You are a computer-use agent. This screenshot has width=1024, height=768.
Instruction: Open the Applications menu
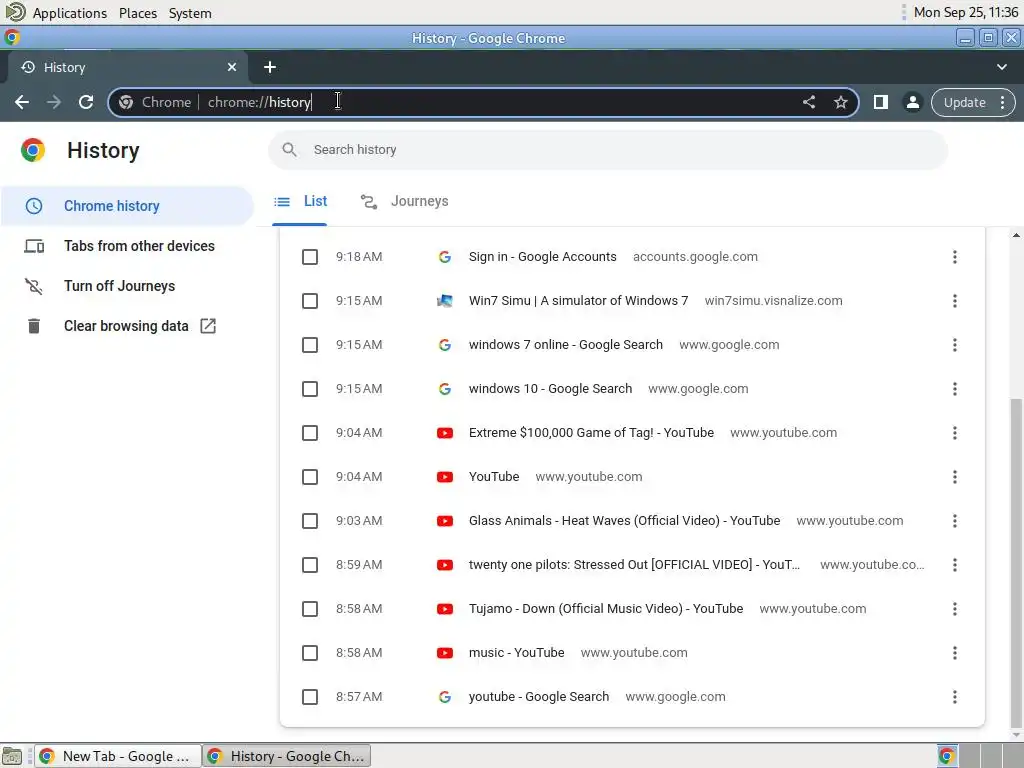click(x=69, y=13)
